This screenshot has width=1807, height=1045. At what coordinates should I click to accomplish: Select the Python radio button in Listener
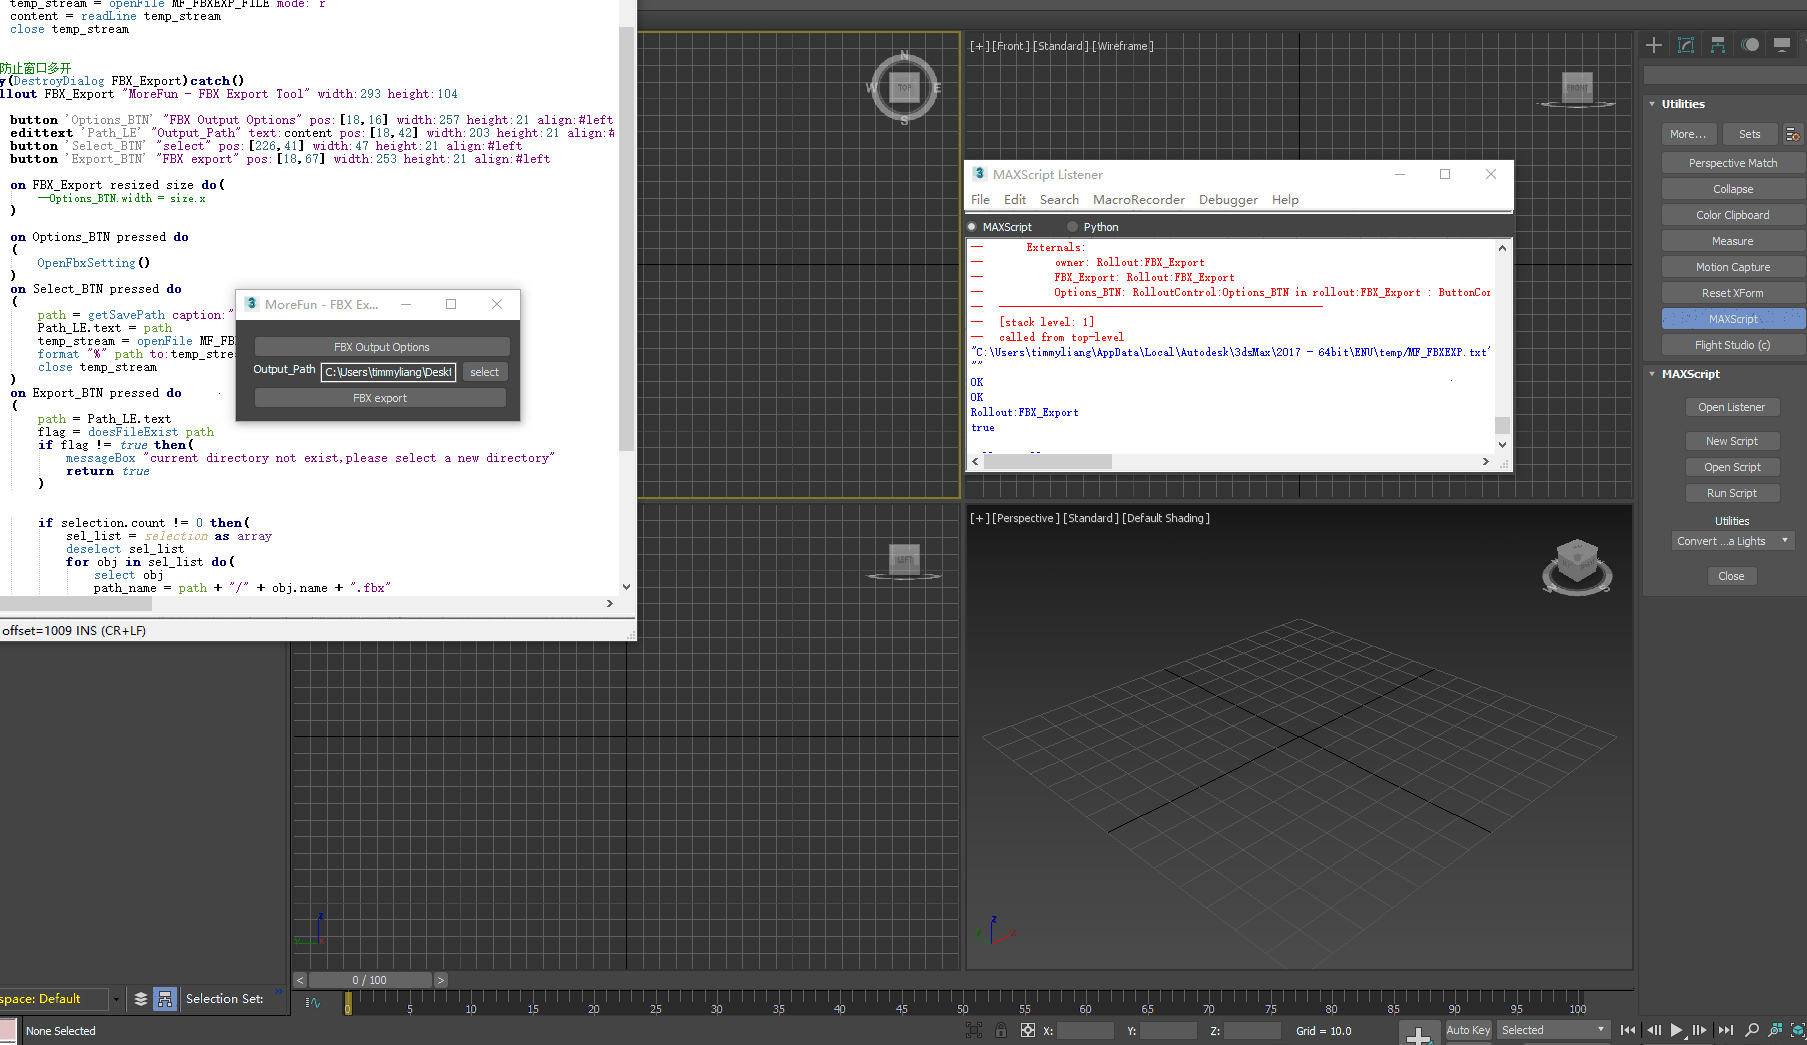(x=1073, y=227)
